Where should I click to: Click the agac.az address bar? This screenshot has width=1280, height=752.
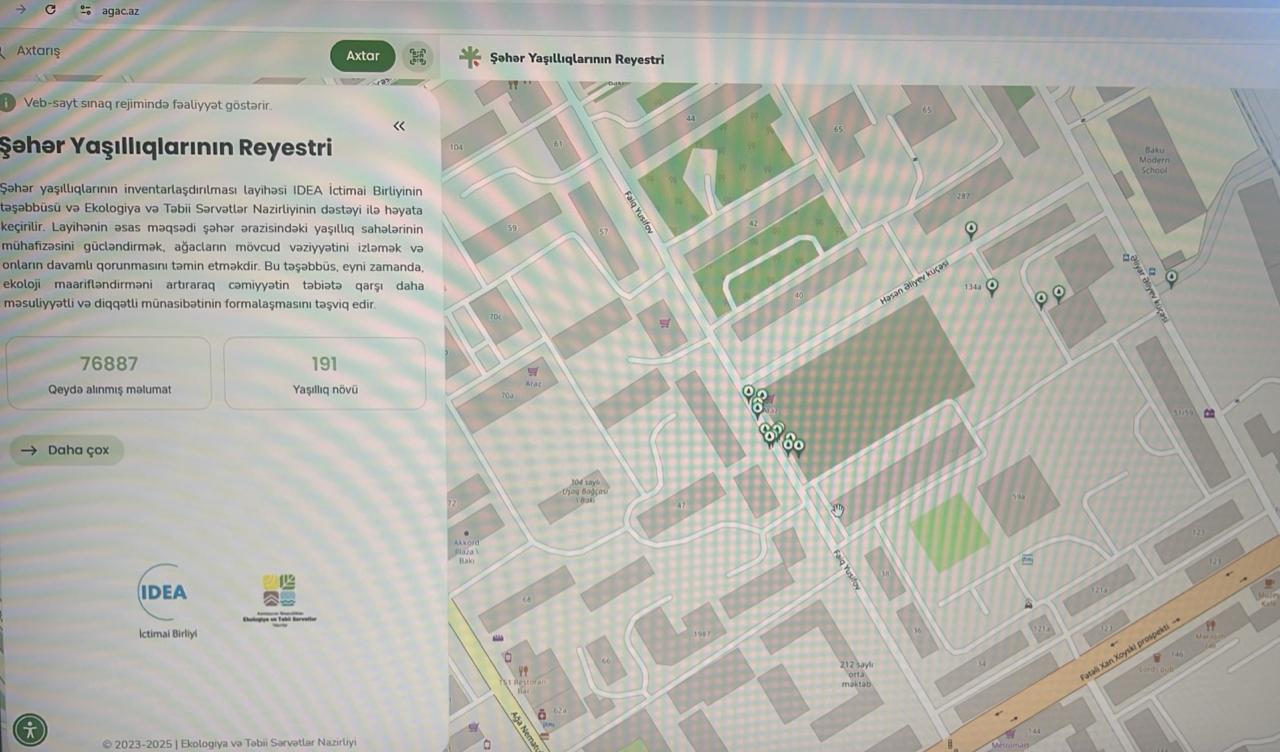coord(120,11)
